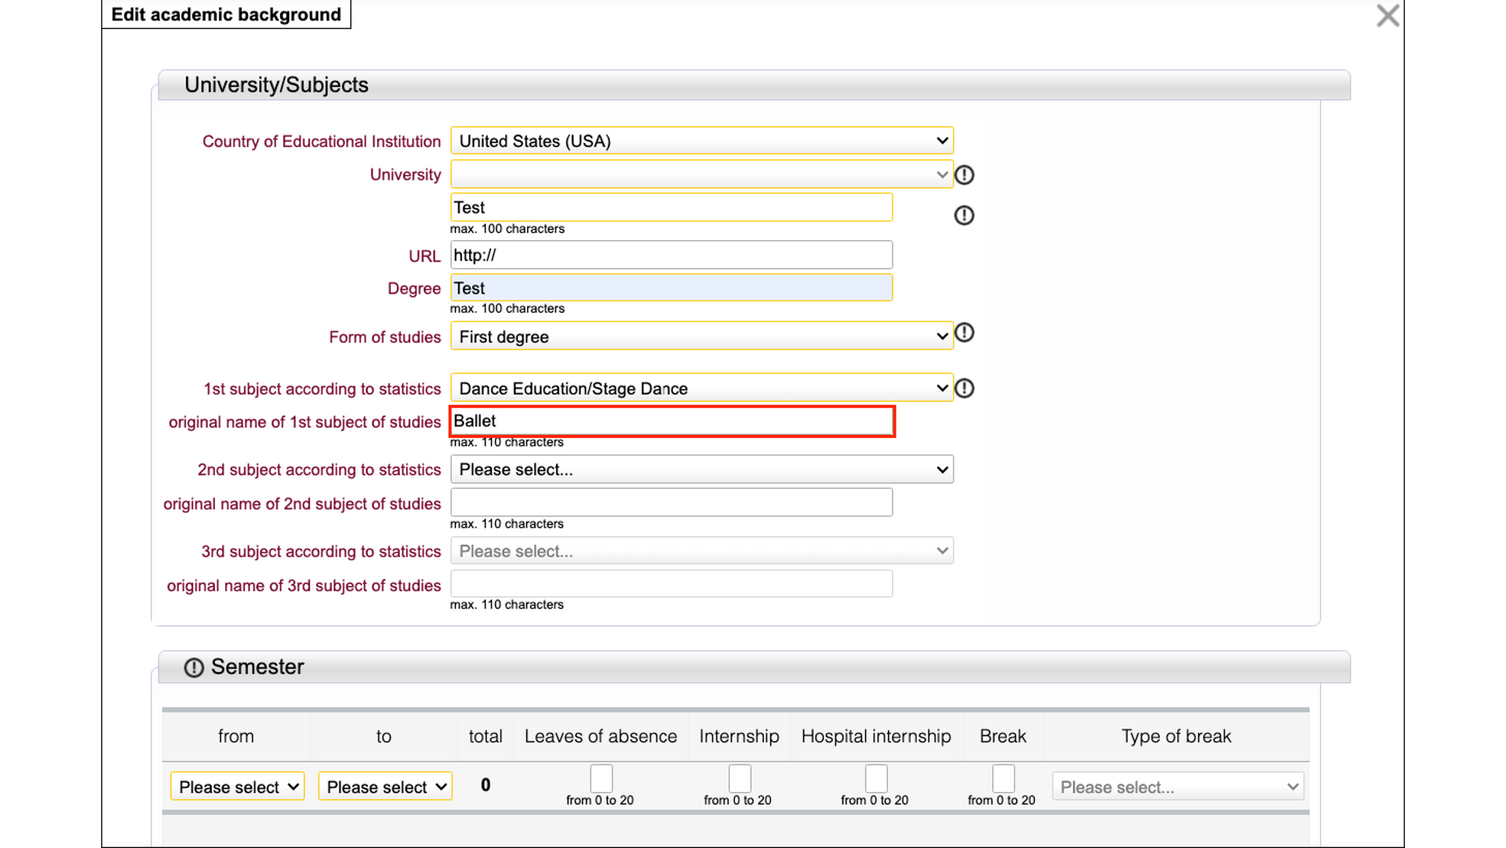Click the Semester section info icon
Viewport: 1506px width, 848px height.
(x=194, y=668)
